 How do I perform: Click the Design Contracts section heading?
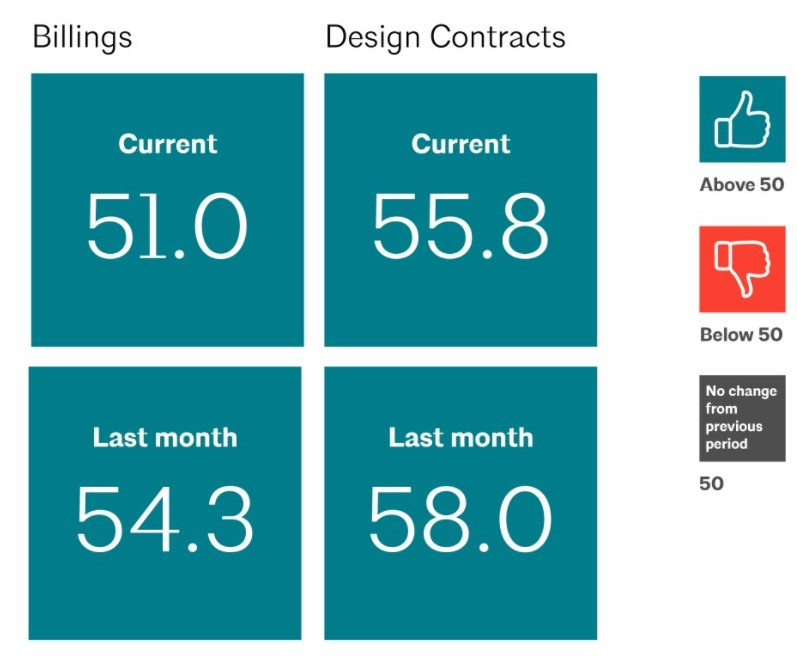tap(445, 38)
